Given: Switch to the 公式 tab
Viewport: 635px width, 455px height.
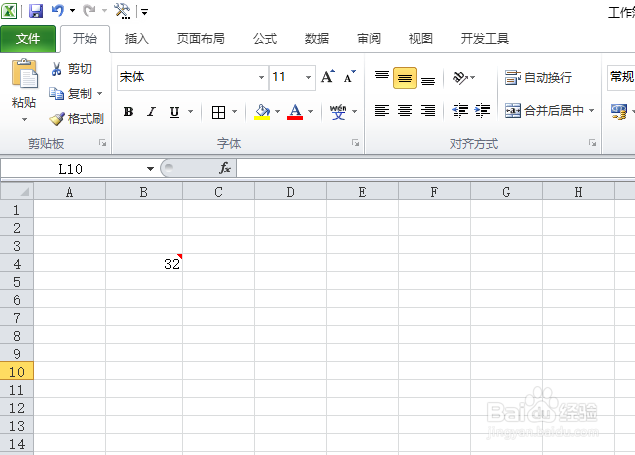Looking at the screenshot, I should [265, 39].
